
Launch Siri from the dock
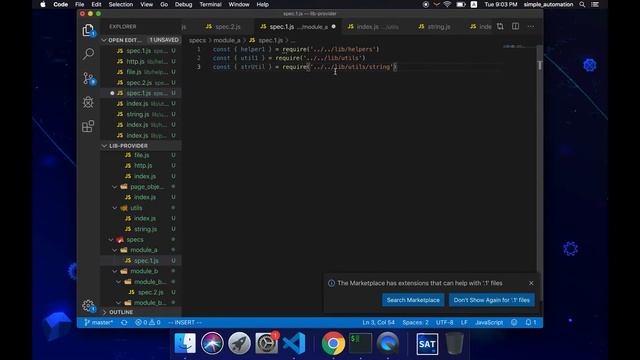212,343
